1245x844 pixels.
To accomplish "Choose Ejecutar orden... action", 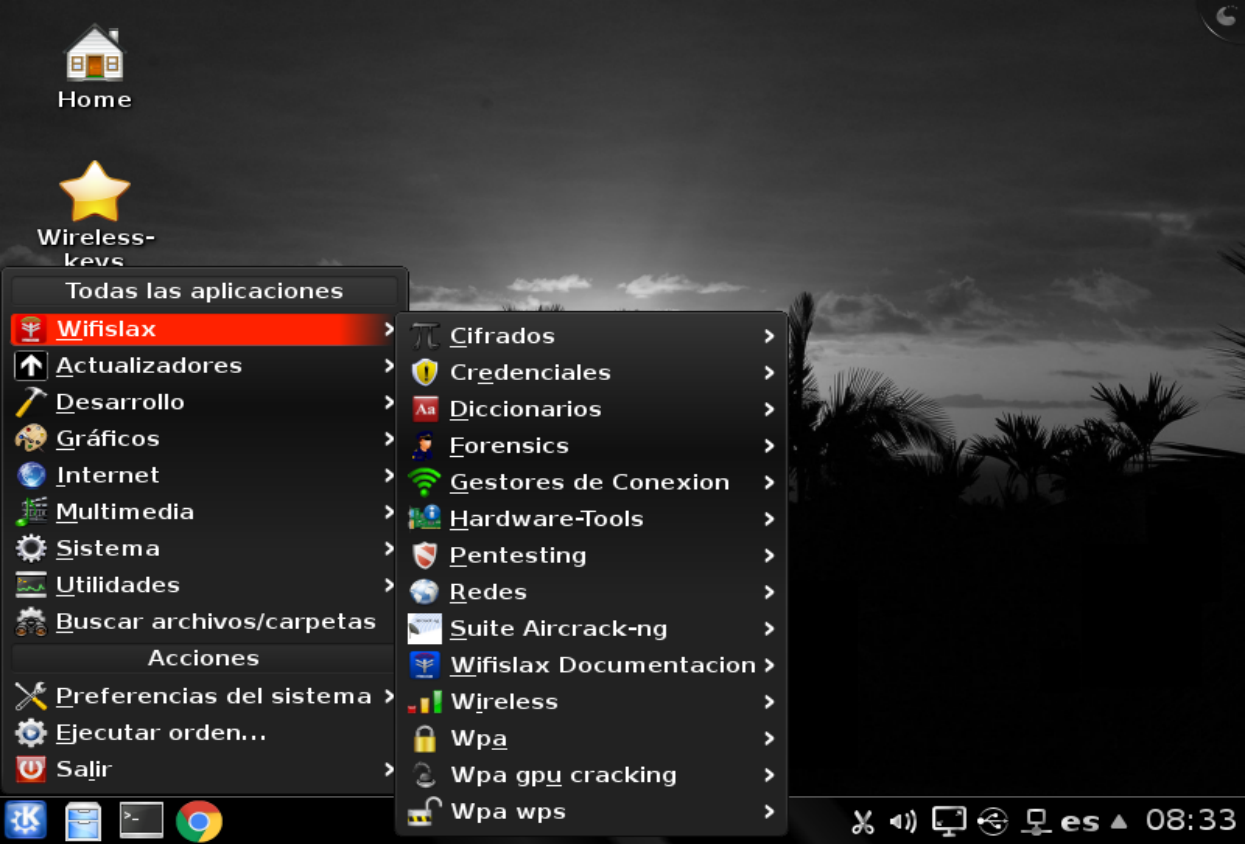I will tap(203, 733).
